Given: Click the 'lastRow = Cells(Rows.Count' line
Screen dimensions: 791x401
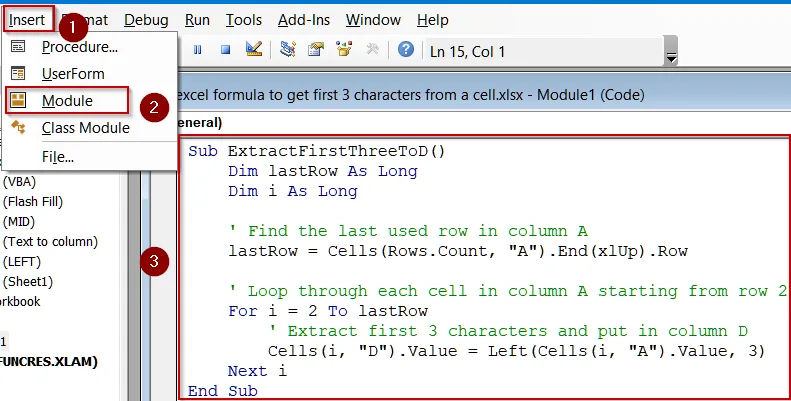Looking at the screenshot, I should click(x=458, y=251).
